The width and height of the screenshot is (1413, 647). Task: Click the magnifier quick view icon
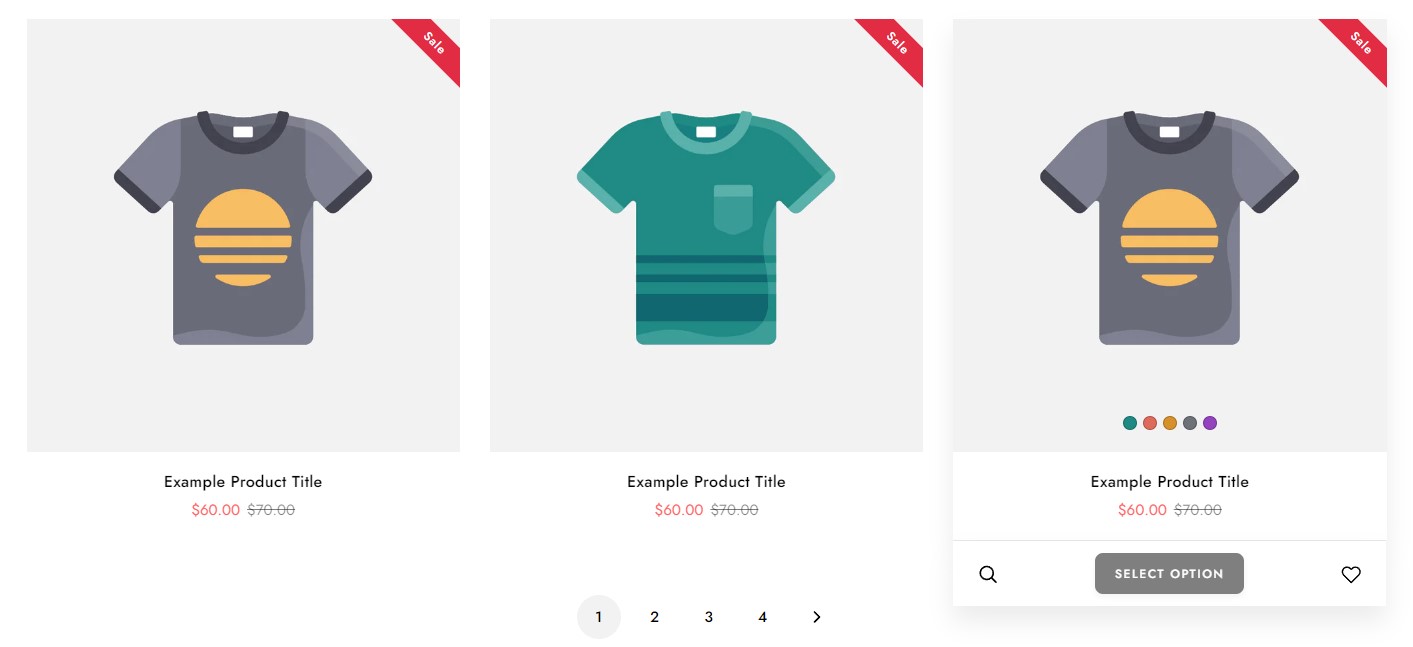point(988,574)
